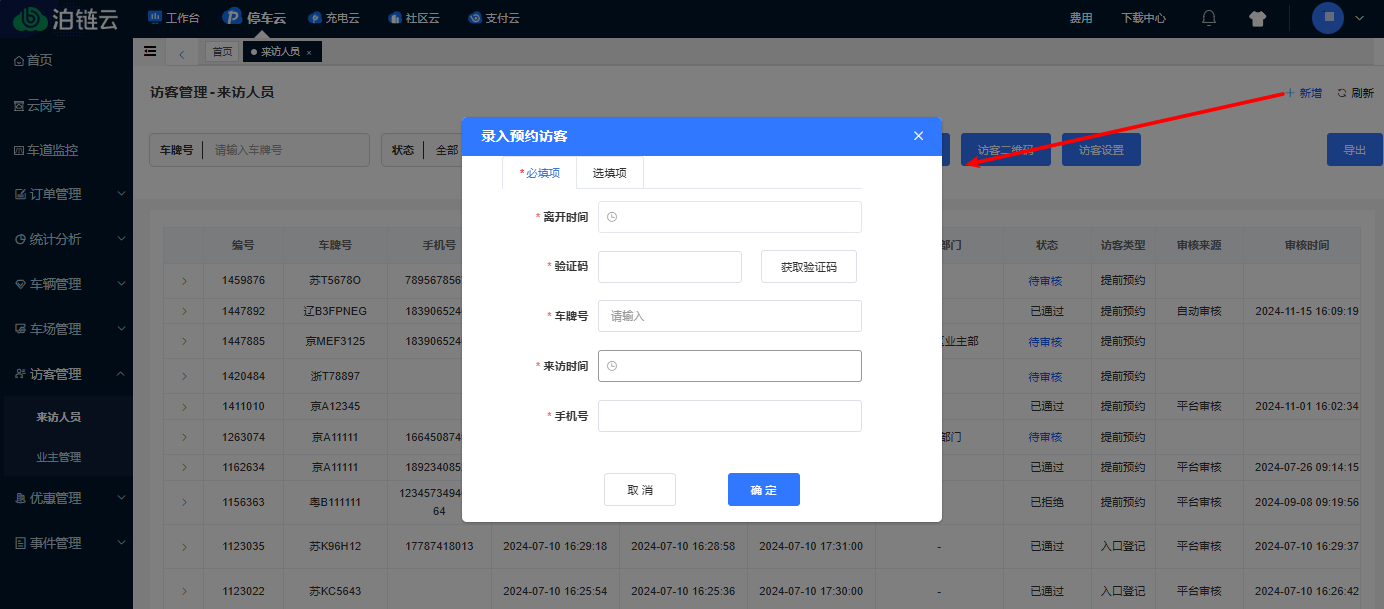Switch to 充电云 module

point(333,18)
